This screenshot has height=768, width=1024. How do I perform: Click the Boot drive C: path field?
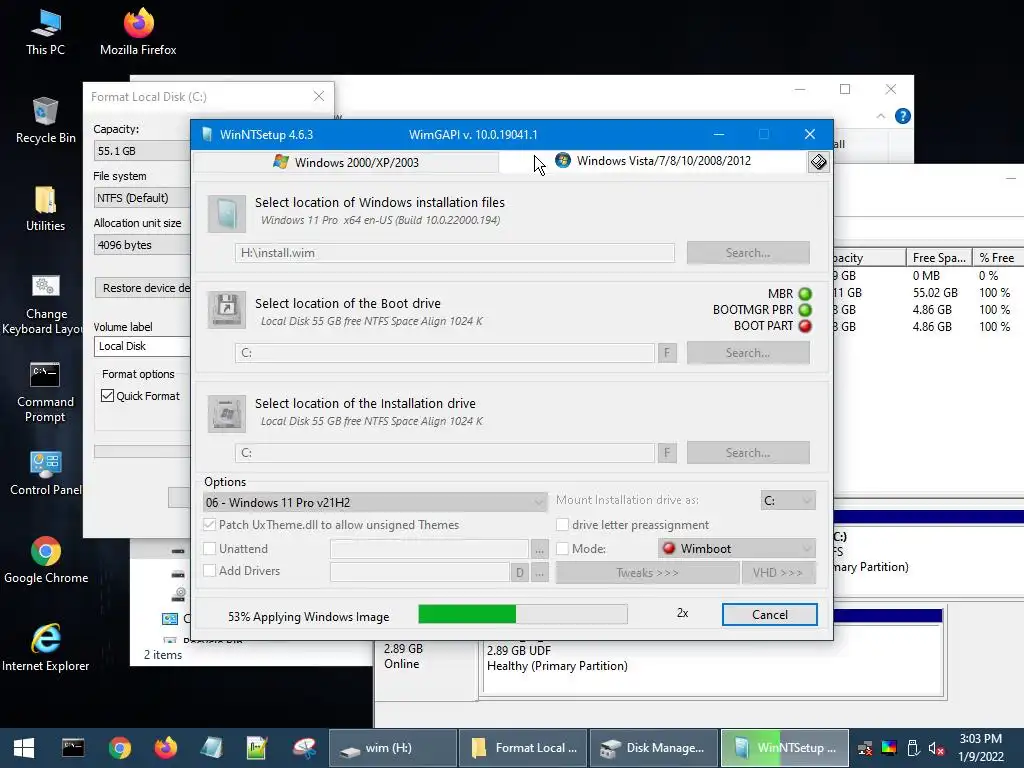click(x=445, y=353)
